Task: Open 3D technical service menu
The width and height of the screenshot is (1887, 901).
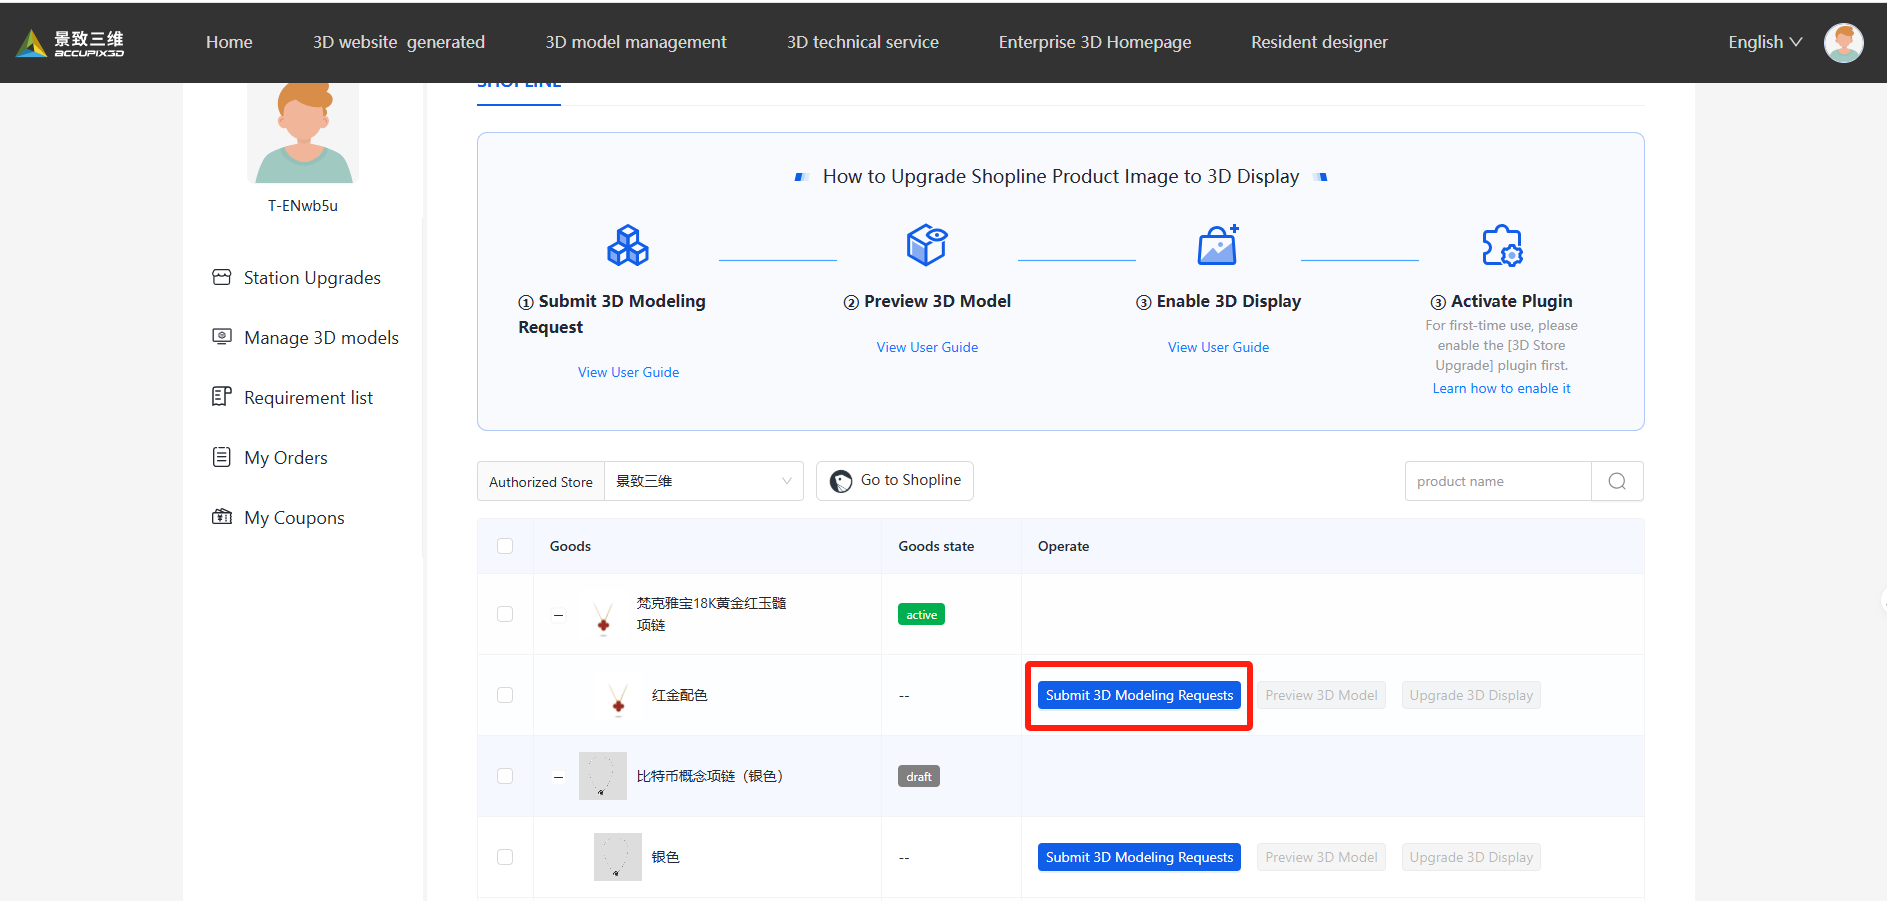Action: [863, 42]
